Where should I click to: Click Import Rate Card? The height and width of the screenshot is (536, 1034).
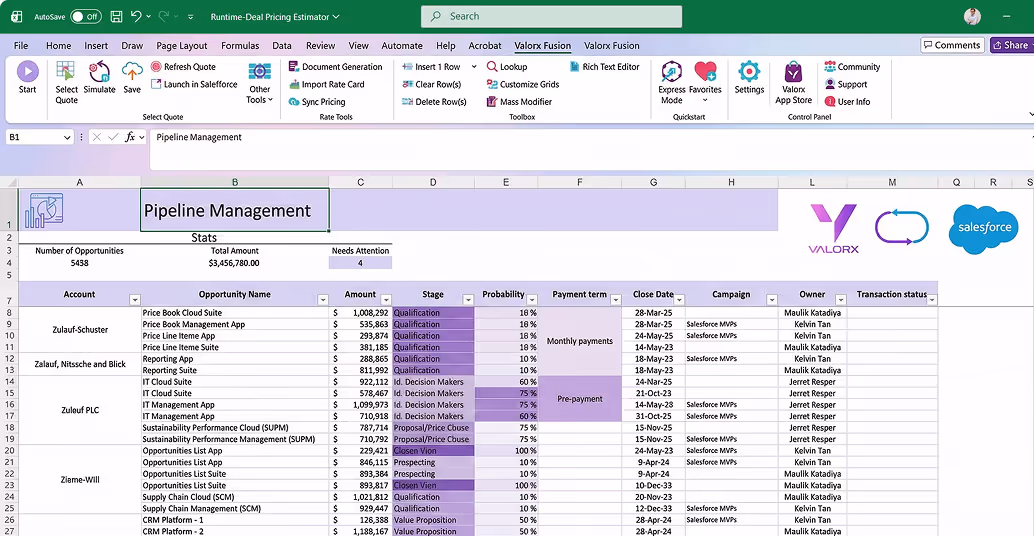[x=326, y=84]
